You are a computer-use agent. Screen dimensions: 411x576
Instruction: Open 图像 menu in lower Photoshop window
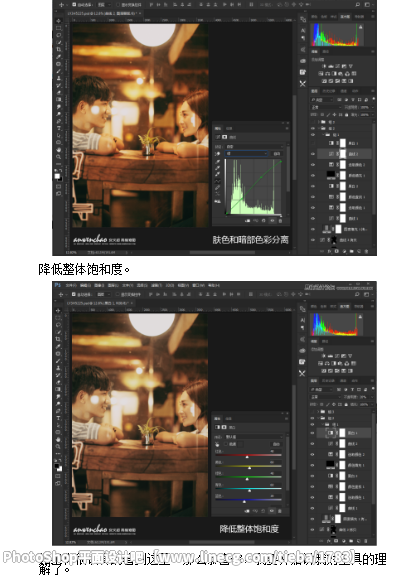(99, 285)
